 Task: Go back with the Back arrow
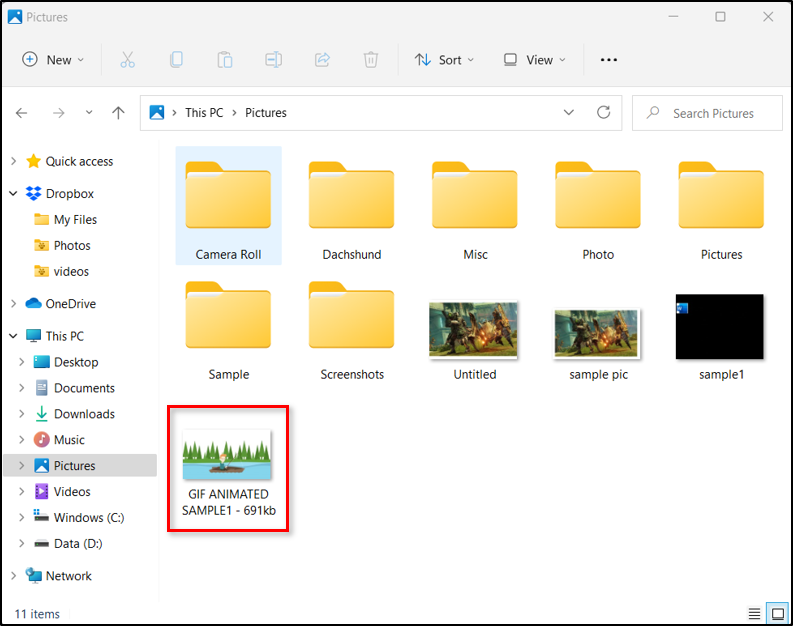[22, 113]
